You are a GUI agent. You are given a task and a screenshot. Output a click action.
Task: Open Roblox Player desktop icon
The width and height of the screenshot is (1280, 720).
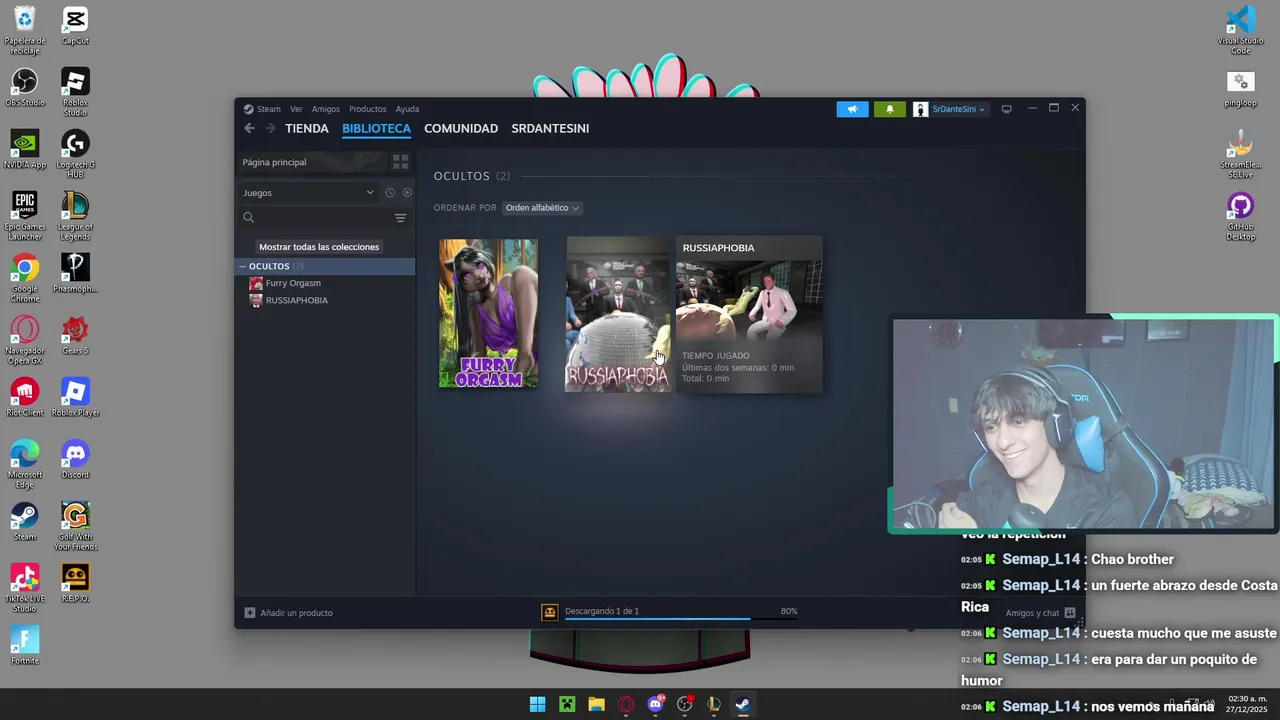(x=75, y=398)
